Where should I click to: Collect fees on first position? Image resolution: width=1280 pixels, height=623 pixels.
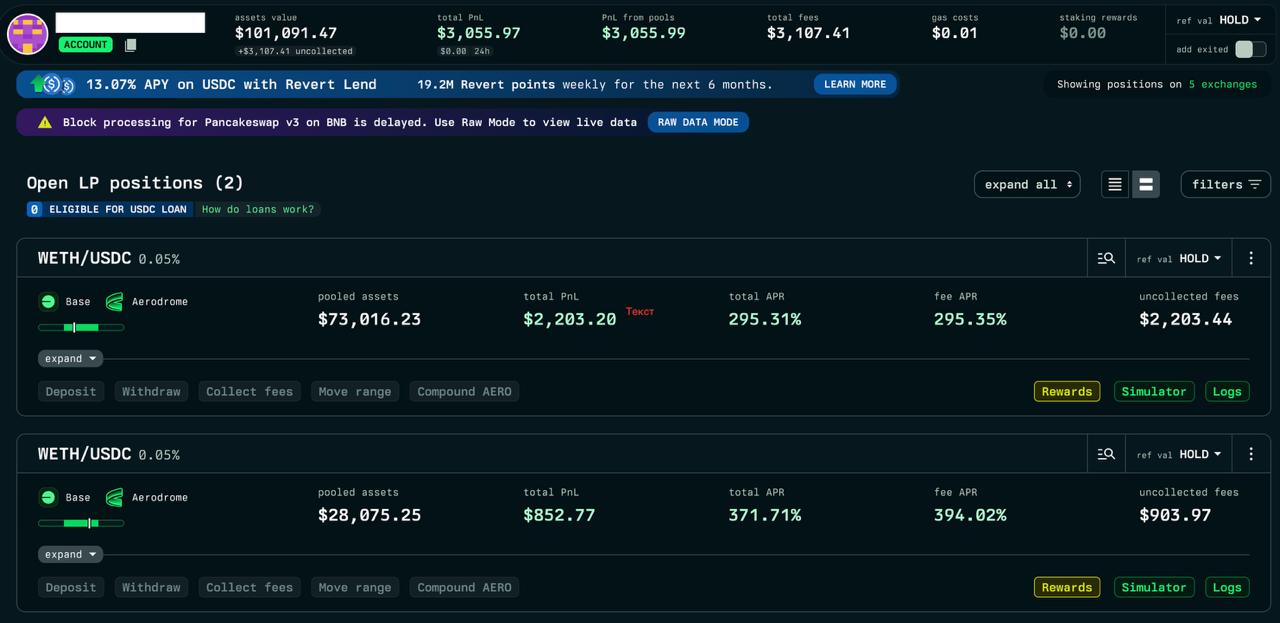pos(249,391)
